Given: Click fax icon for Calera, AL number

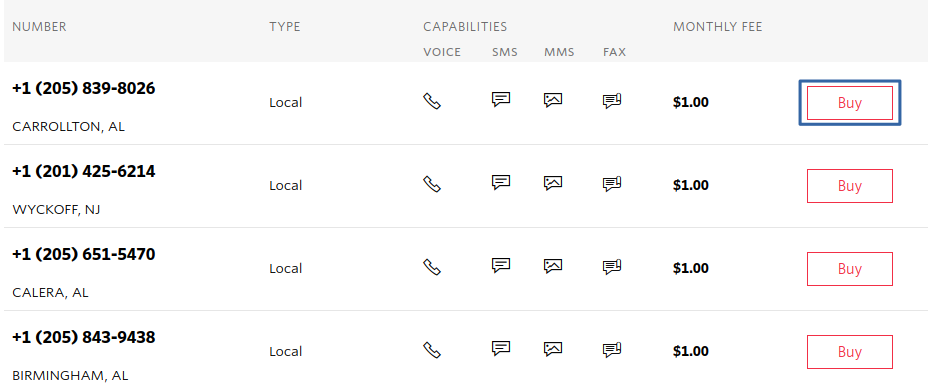Looking at the screenshot, I should pyautogui.click(x=612, y=267).
